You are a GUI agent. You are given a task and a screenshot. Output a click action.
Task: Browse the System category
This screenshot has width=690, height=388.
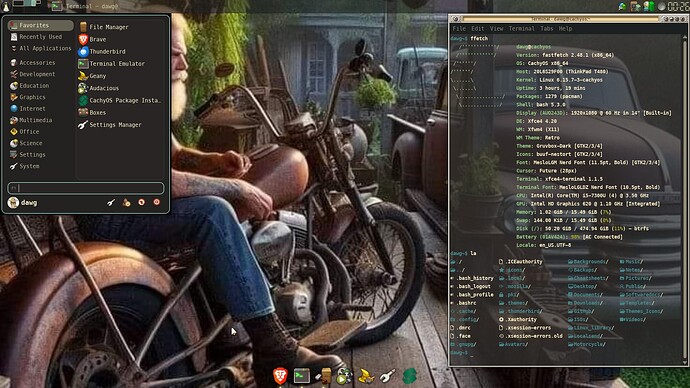coord(41,166)
